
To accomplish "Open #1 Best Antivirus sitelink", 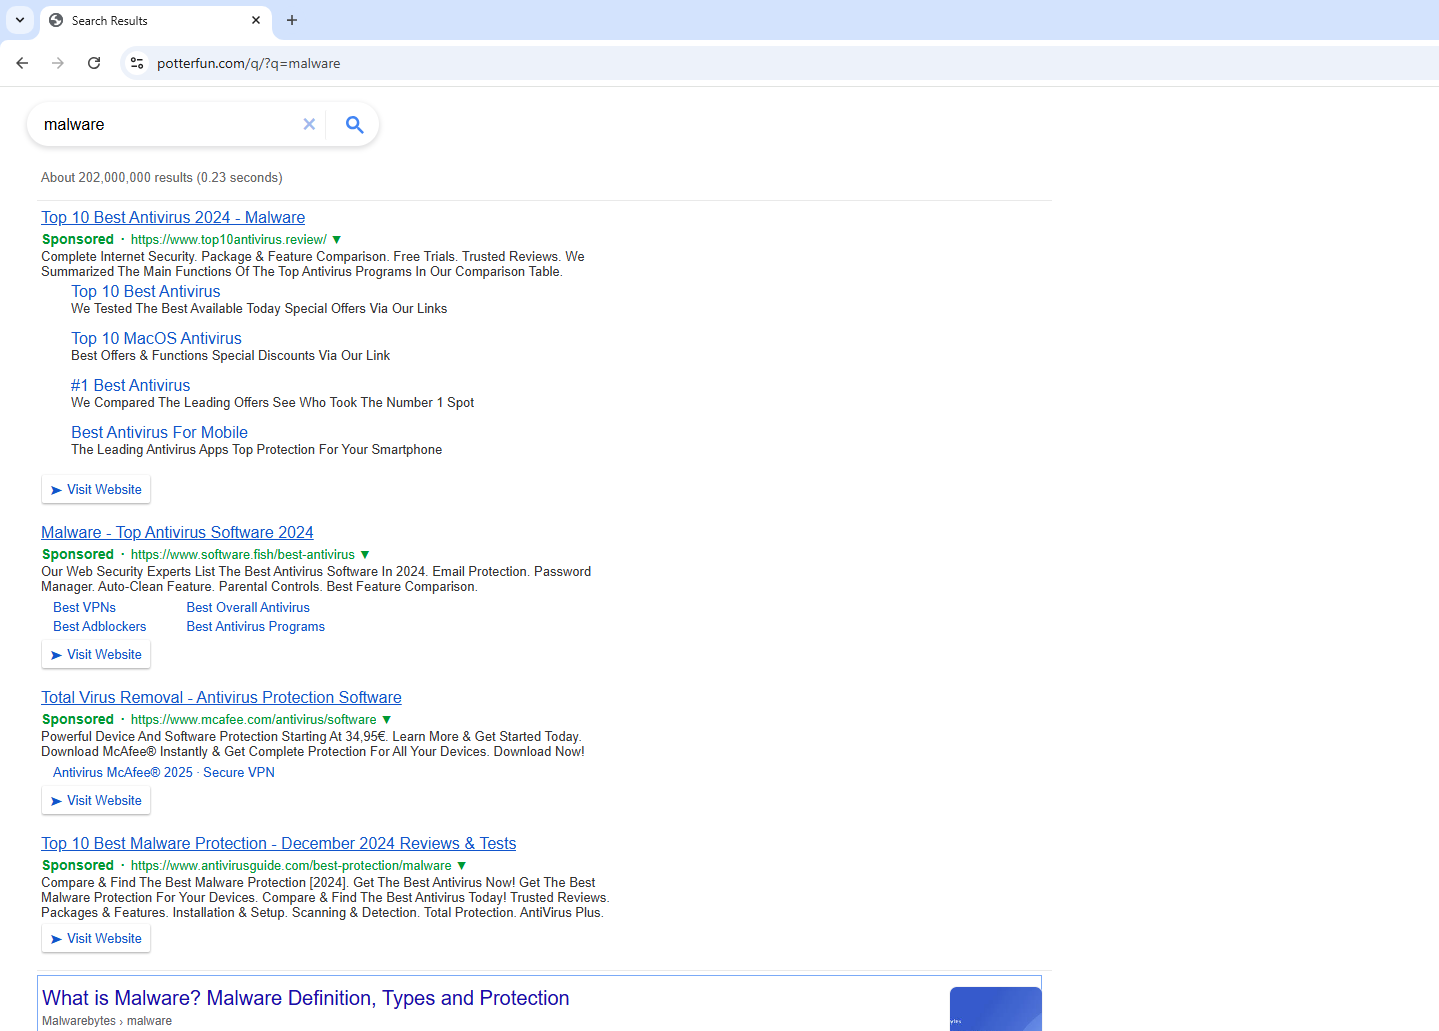I will [130, 385].
